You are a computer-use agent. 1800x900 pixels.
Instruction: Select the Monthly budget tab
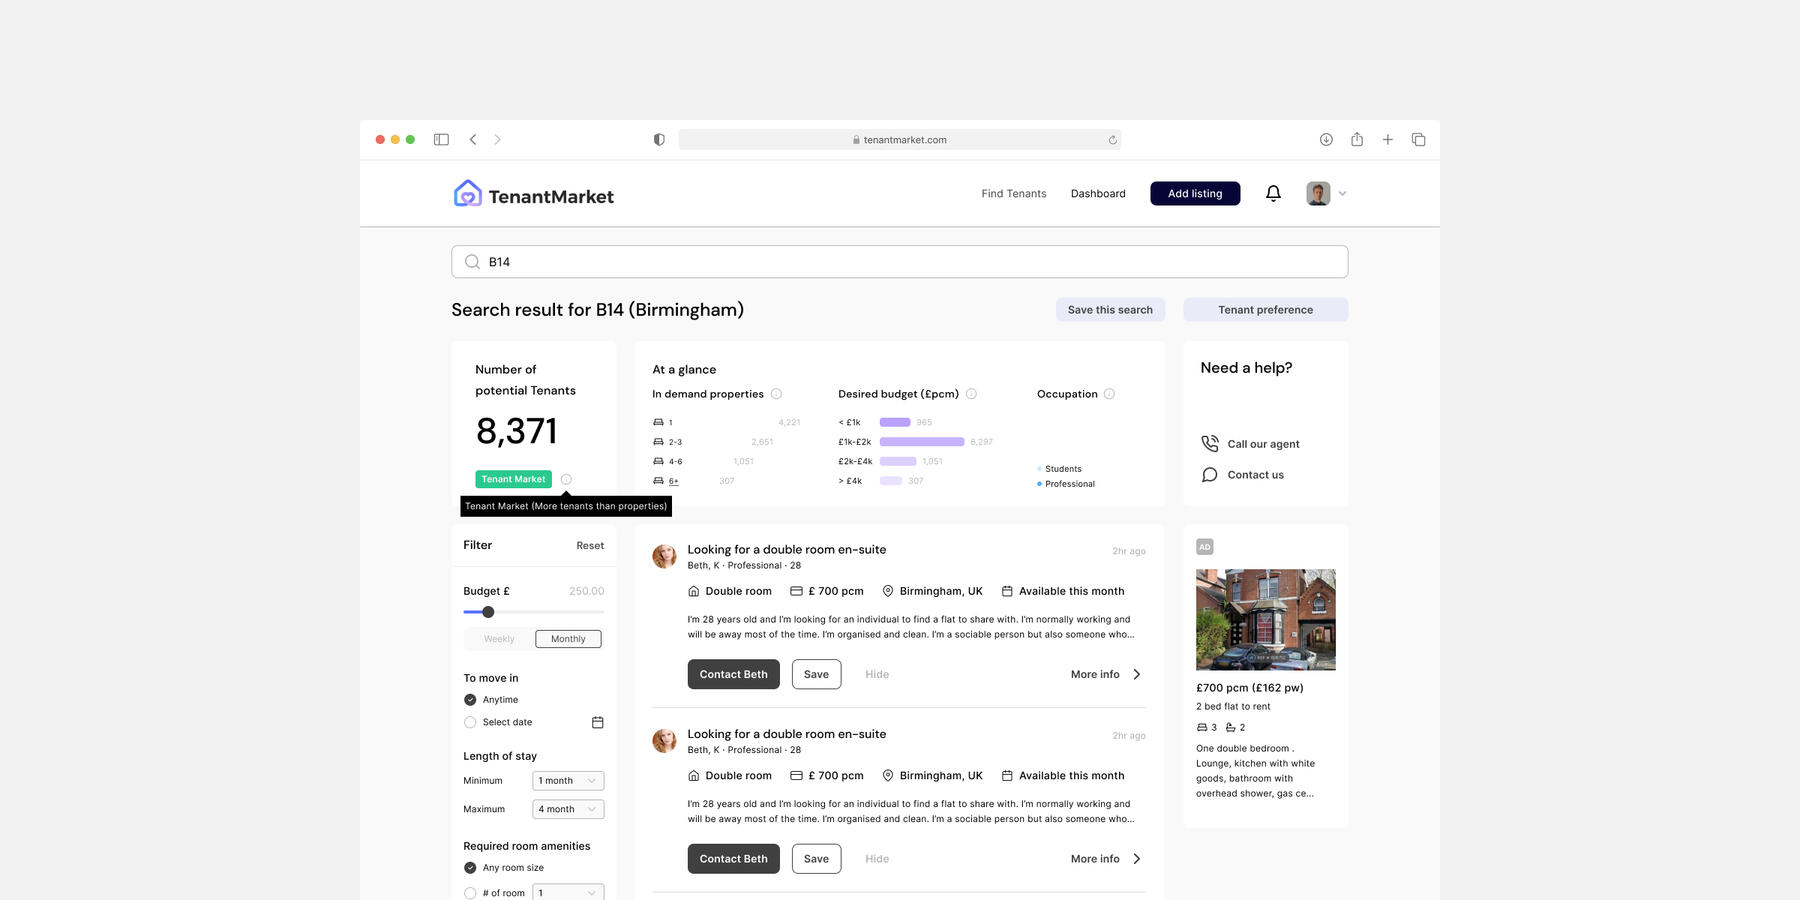coord(568,638)
